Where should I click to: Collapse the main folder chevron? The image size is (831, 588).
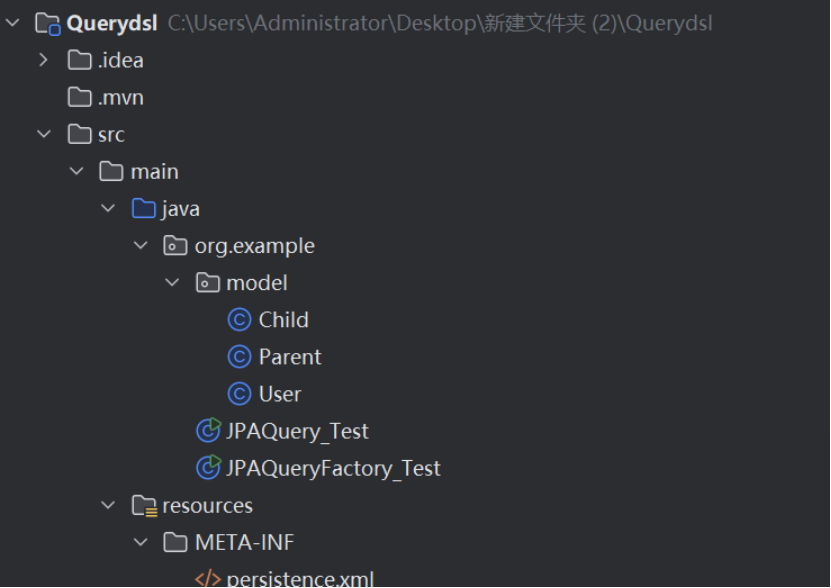coord(76,172)
